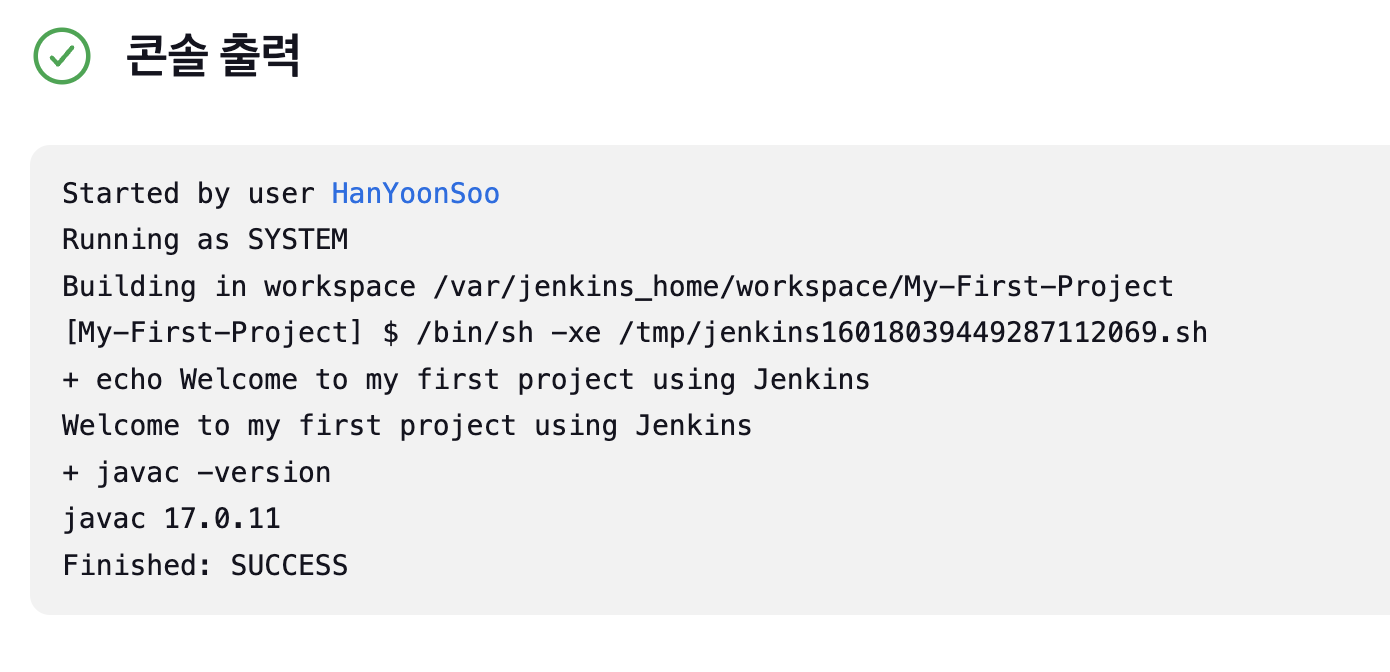Click the 17.0.11 version number
This screenshot has width=1390, height=672.
point(222,519)
